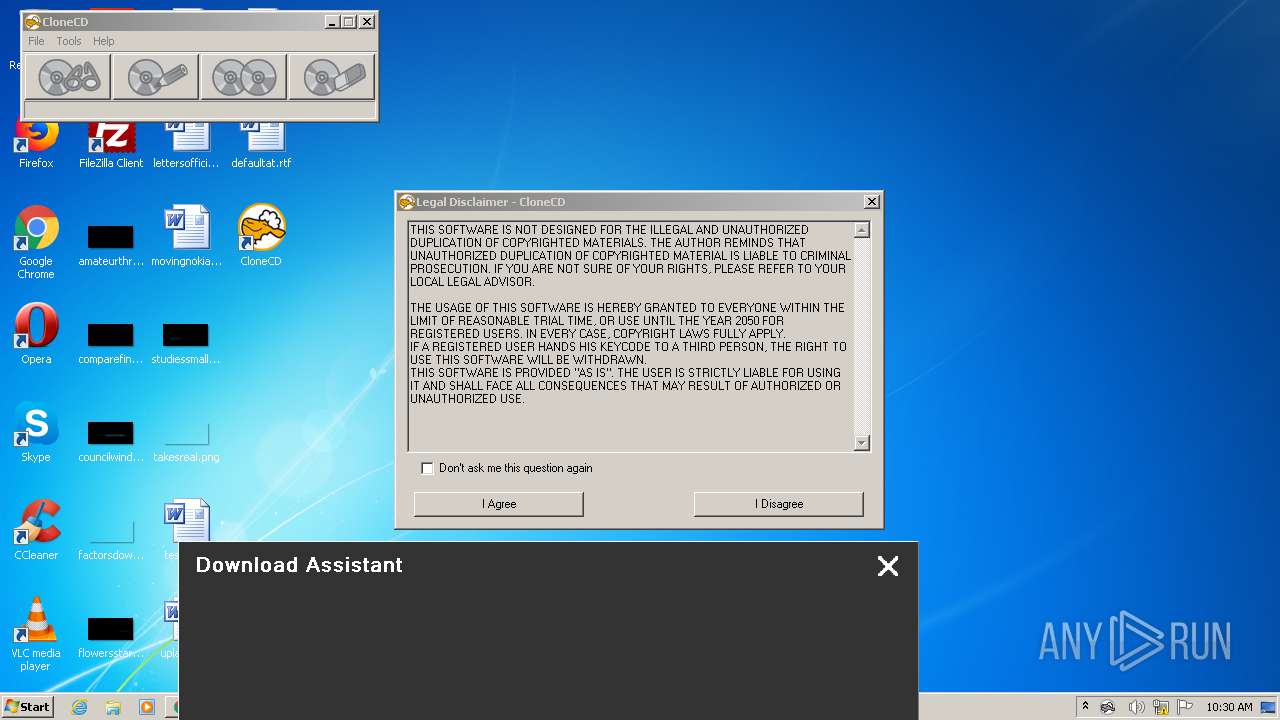Decline the disclaimer with I Disagree
Image resolution: width=1280 pixels, height=720 pixels.
[x=778, y=504]
